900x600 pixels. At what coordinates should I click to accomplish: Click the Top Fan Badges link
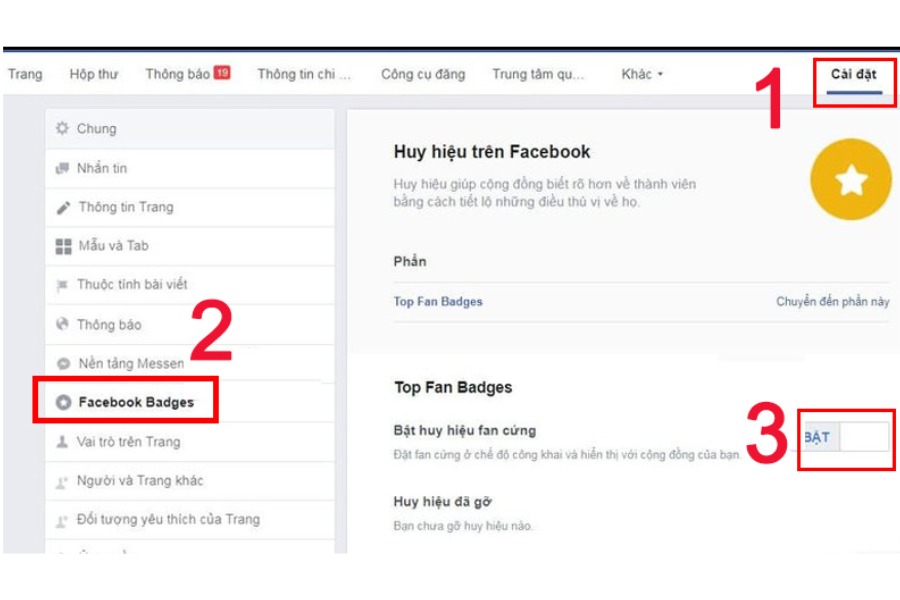[438, 301]
